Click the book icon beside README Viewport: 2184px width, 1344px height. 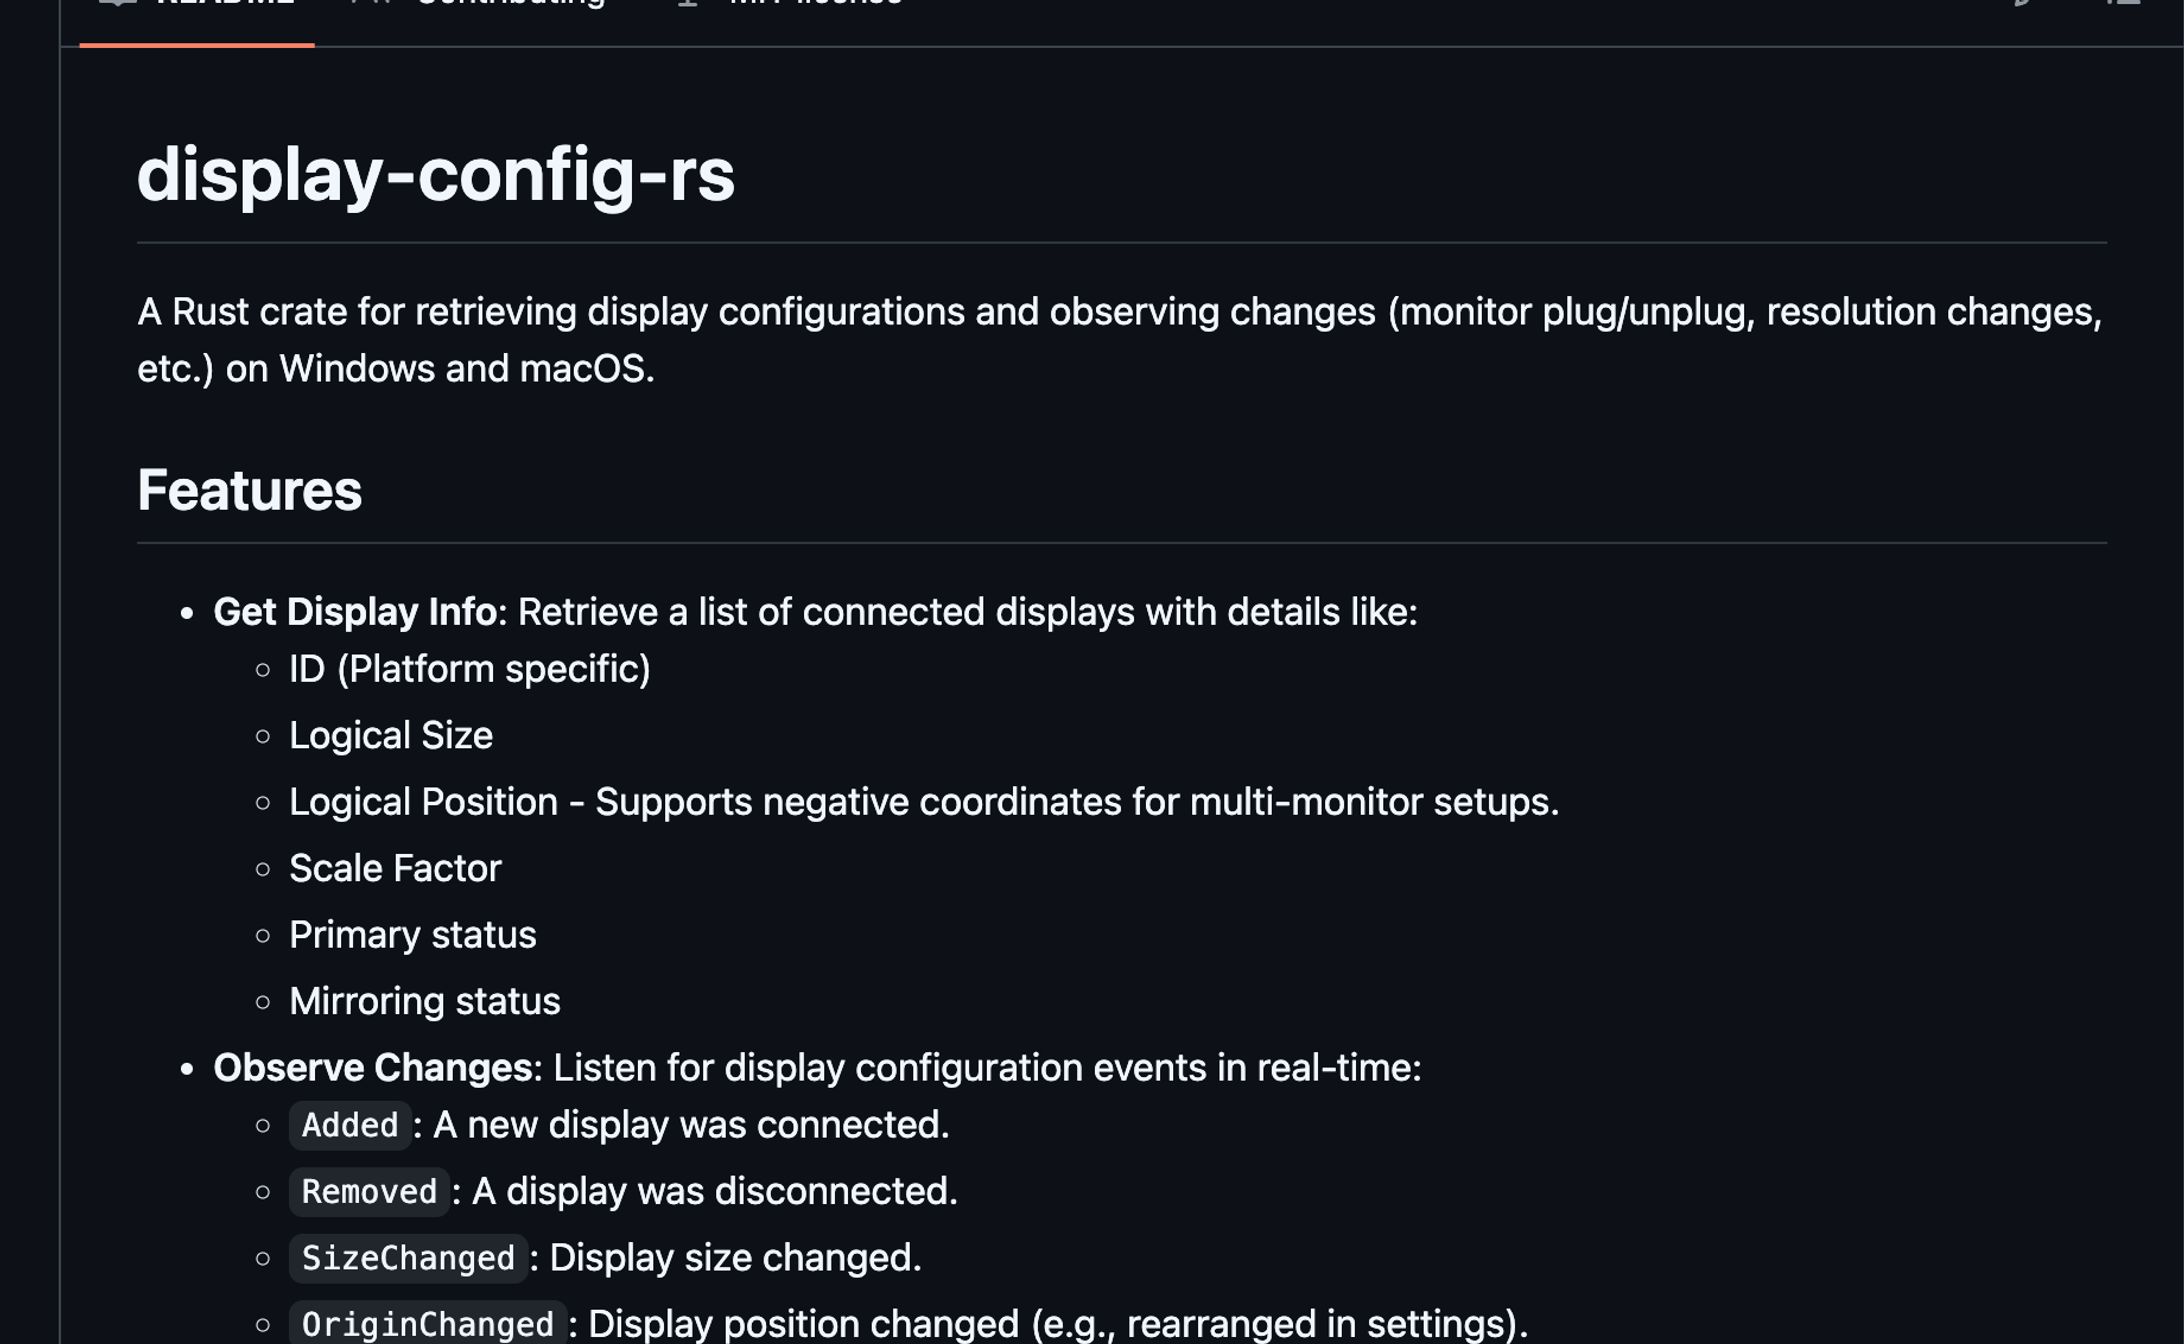(x=112, y=3)
